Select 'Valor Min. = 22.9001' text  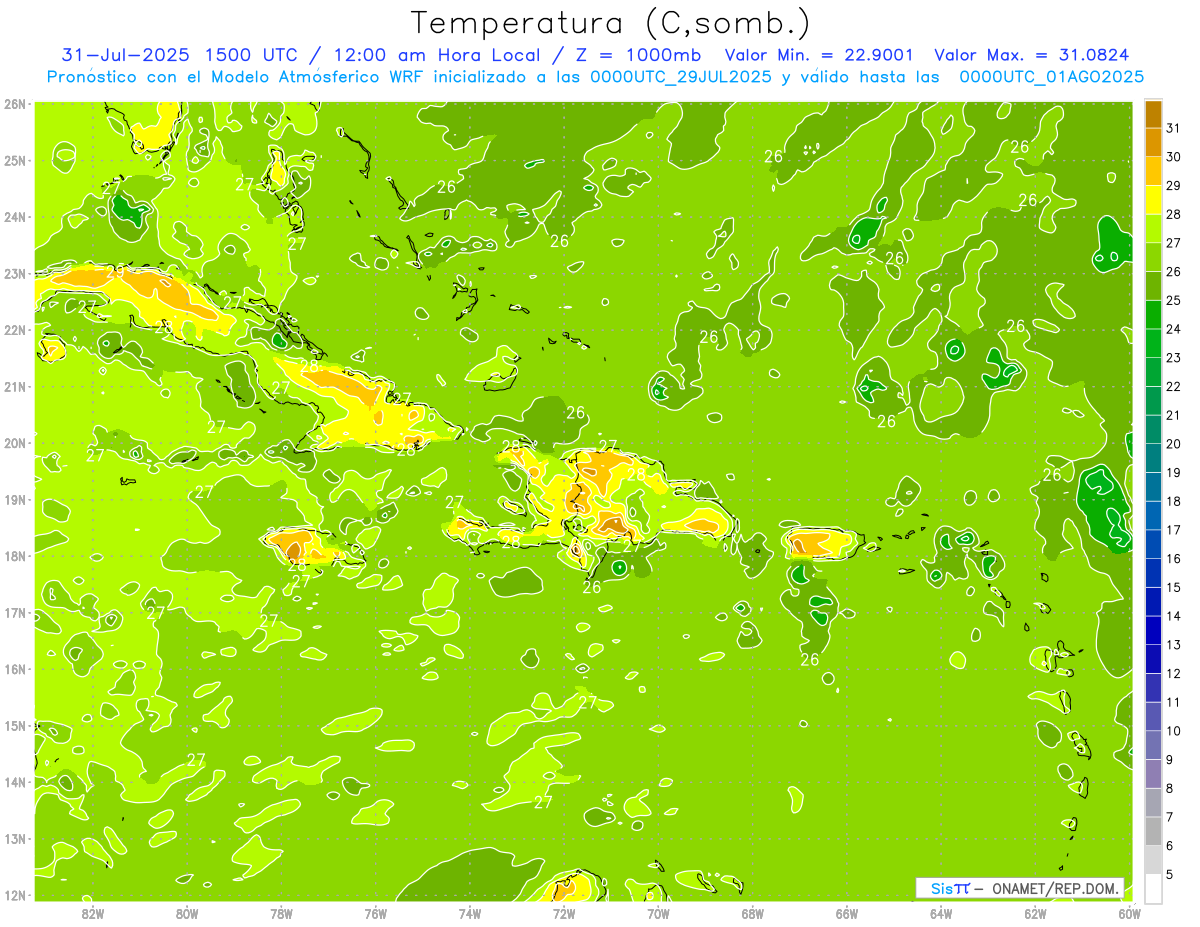819,54
